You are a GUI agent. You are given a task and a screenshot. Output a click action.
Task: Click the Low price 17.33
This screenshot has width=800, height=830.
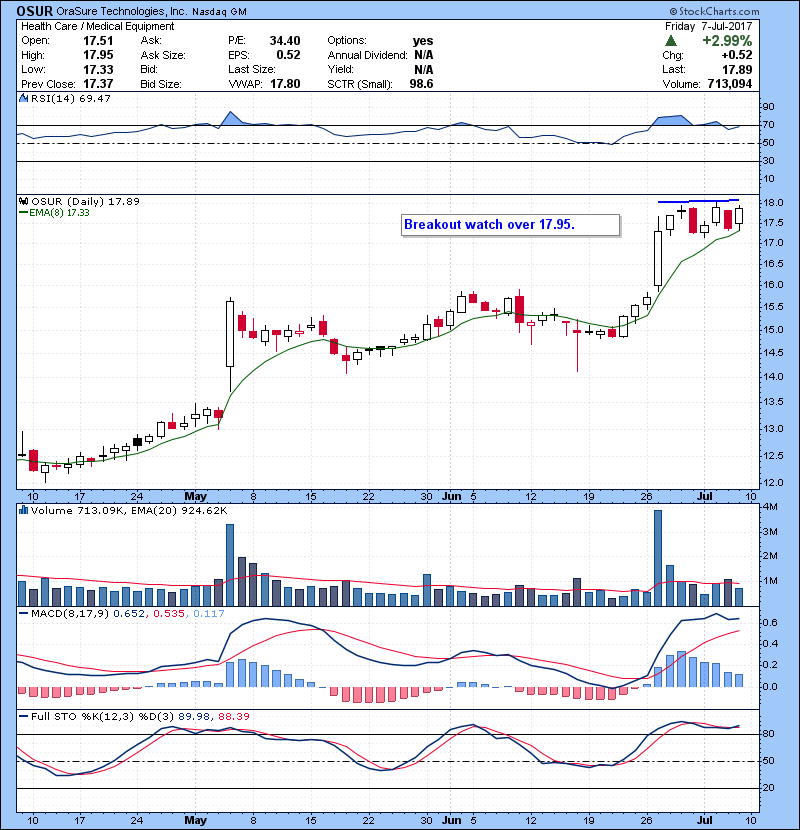98,69
